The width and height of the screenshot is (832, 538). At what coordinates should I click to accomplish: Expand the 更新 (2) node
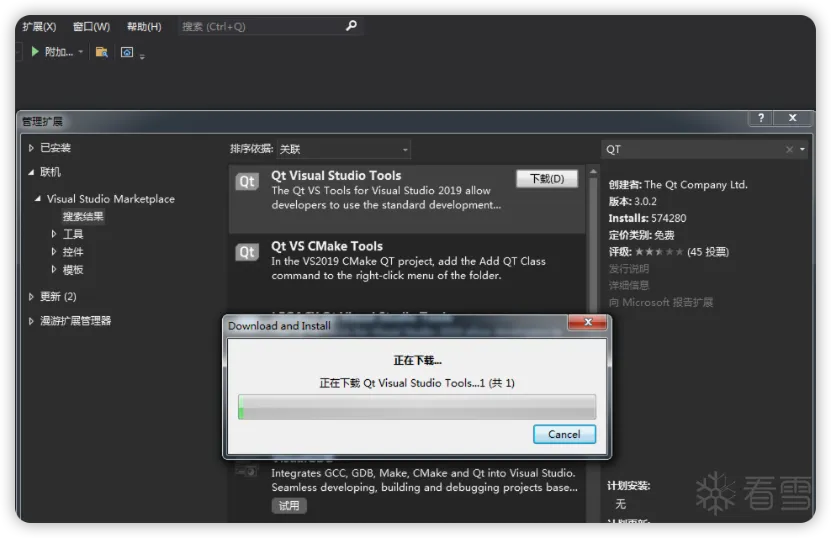coord(31,297)
